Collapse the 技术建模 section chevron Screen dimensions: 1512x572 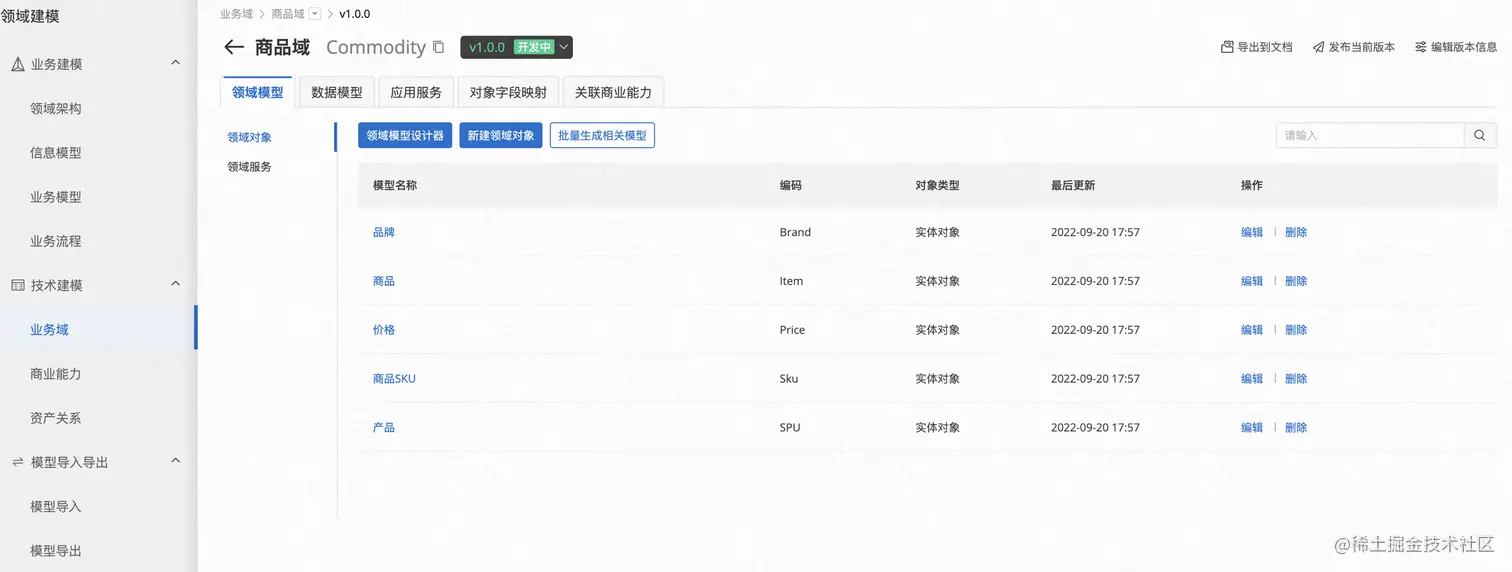[176, 284]
